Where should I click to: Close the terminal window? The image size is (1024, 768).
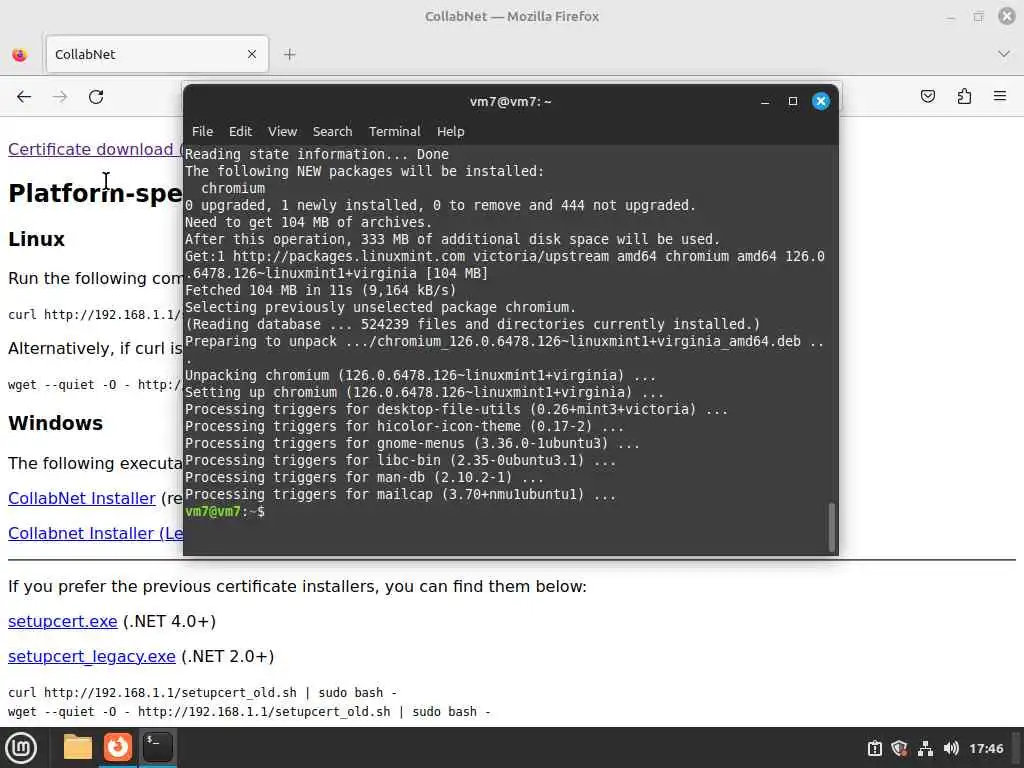coord(821,101)
